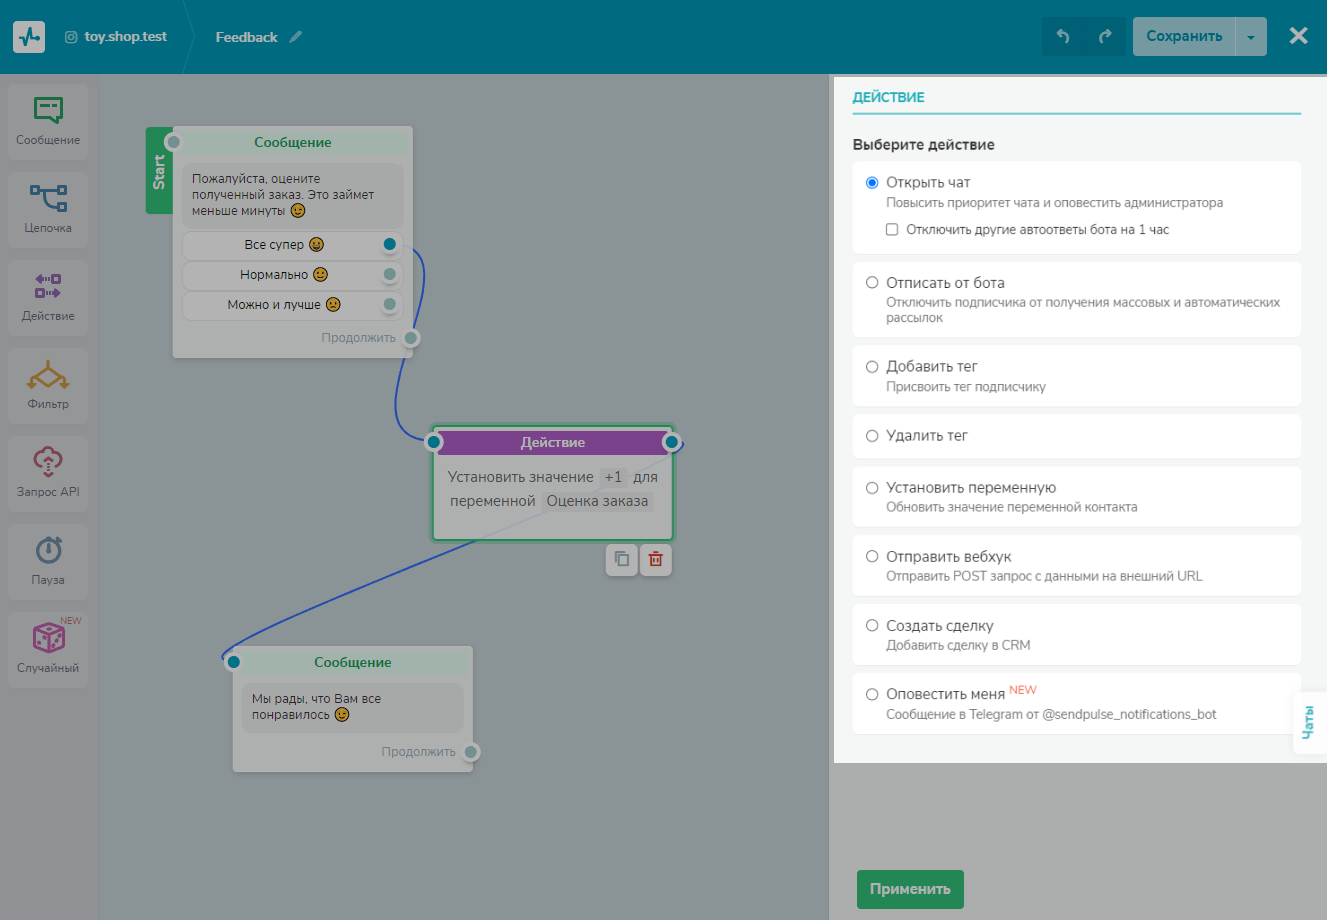Delete the selected Action block
This screenshot has height=920, width=1327.
pyautogui.click(x=655, y=560)
